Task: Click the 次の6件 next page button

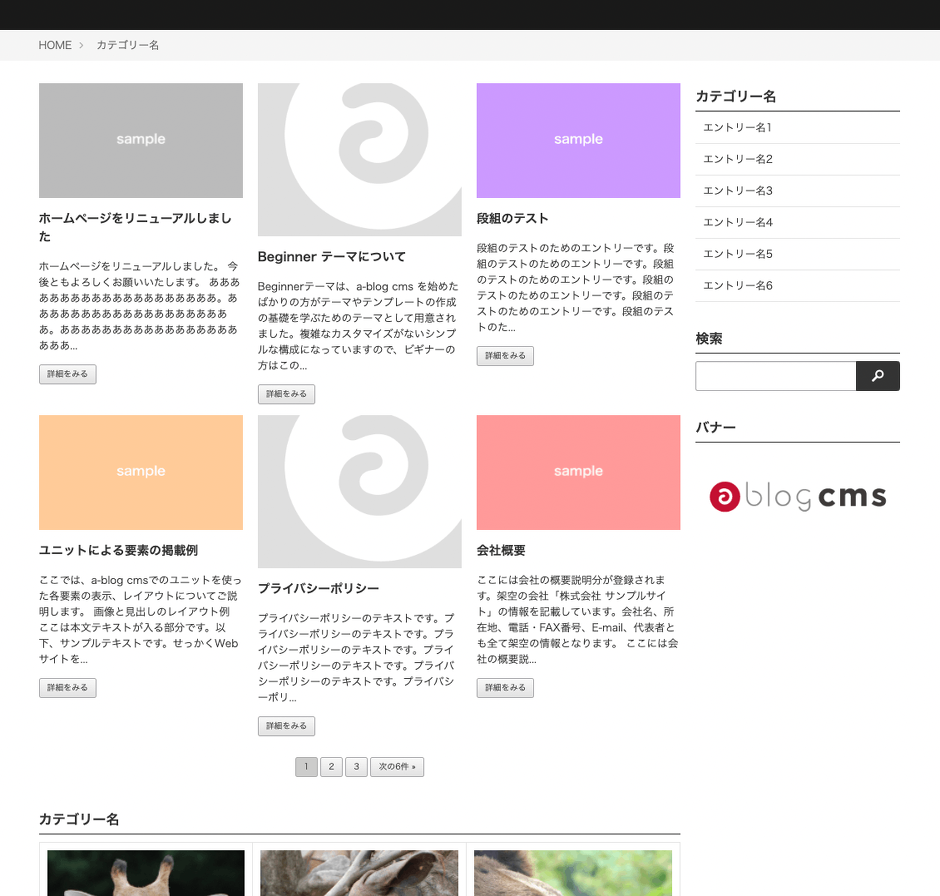Action: [397, 767]
